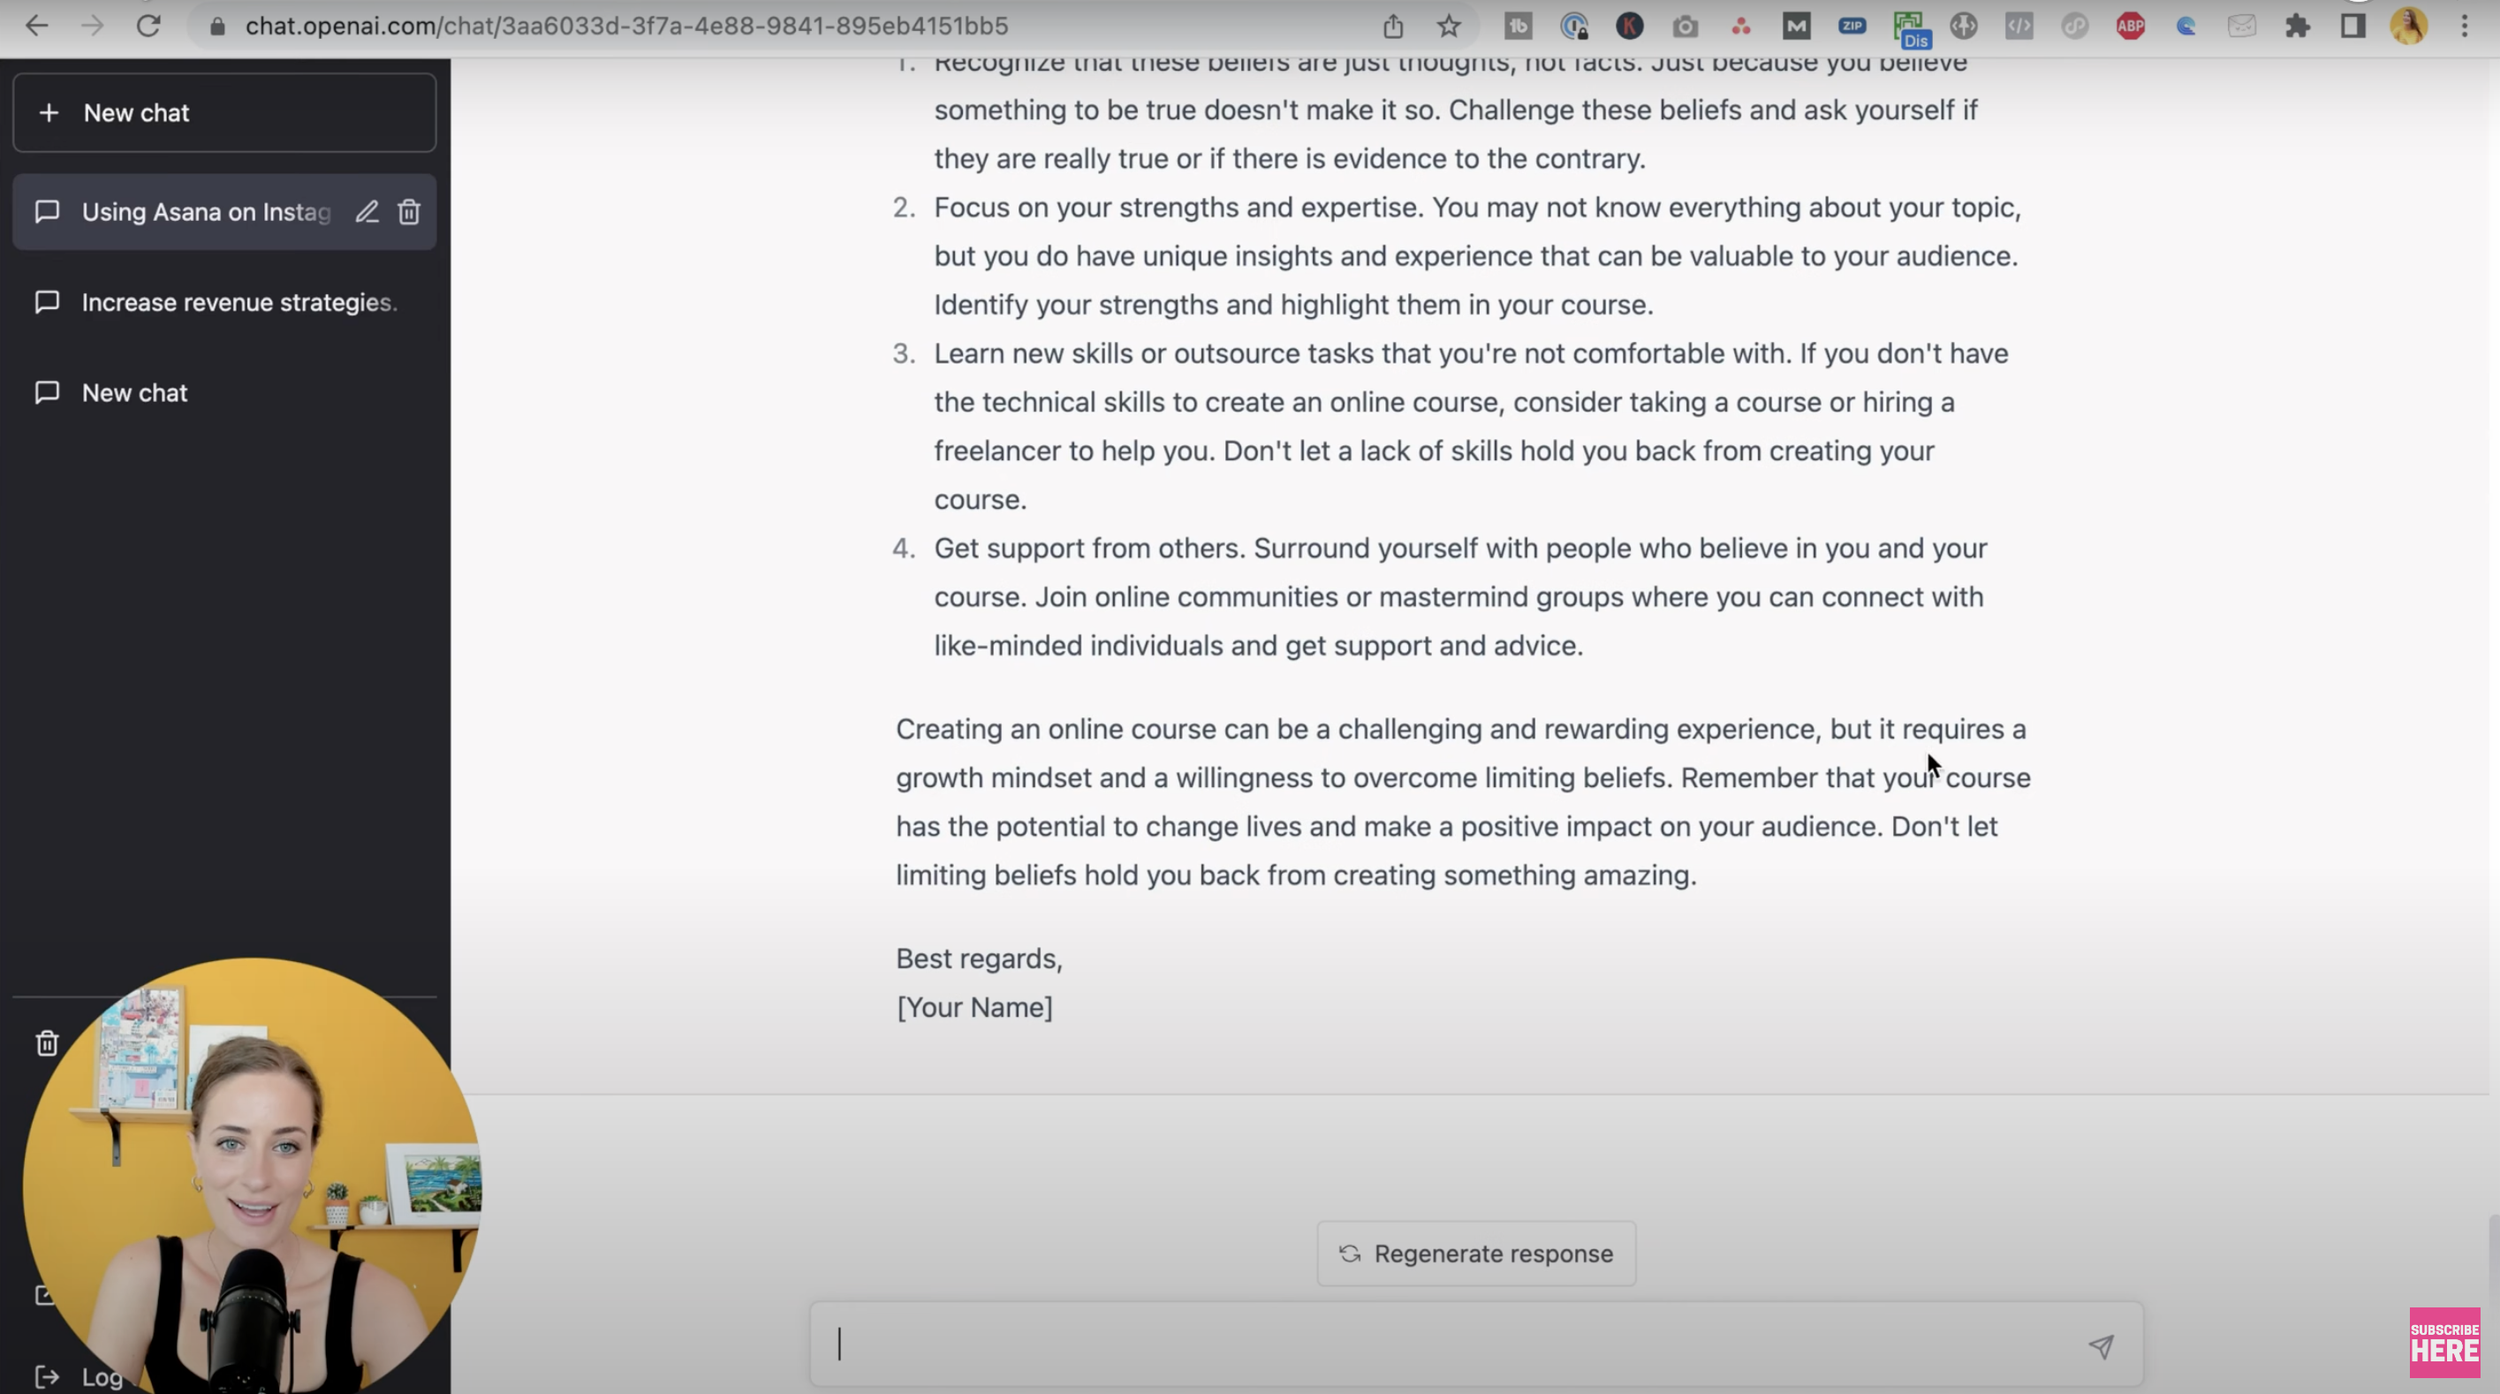Reload the page
This screenshot has width=2500, height=1394.
pos(149,26)
